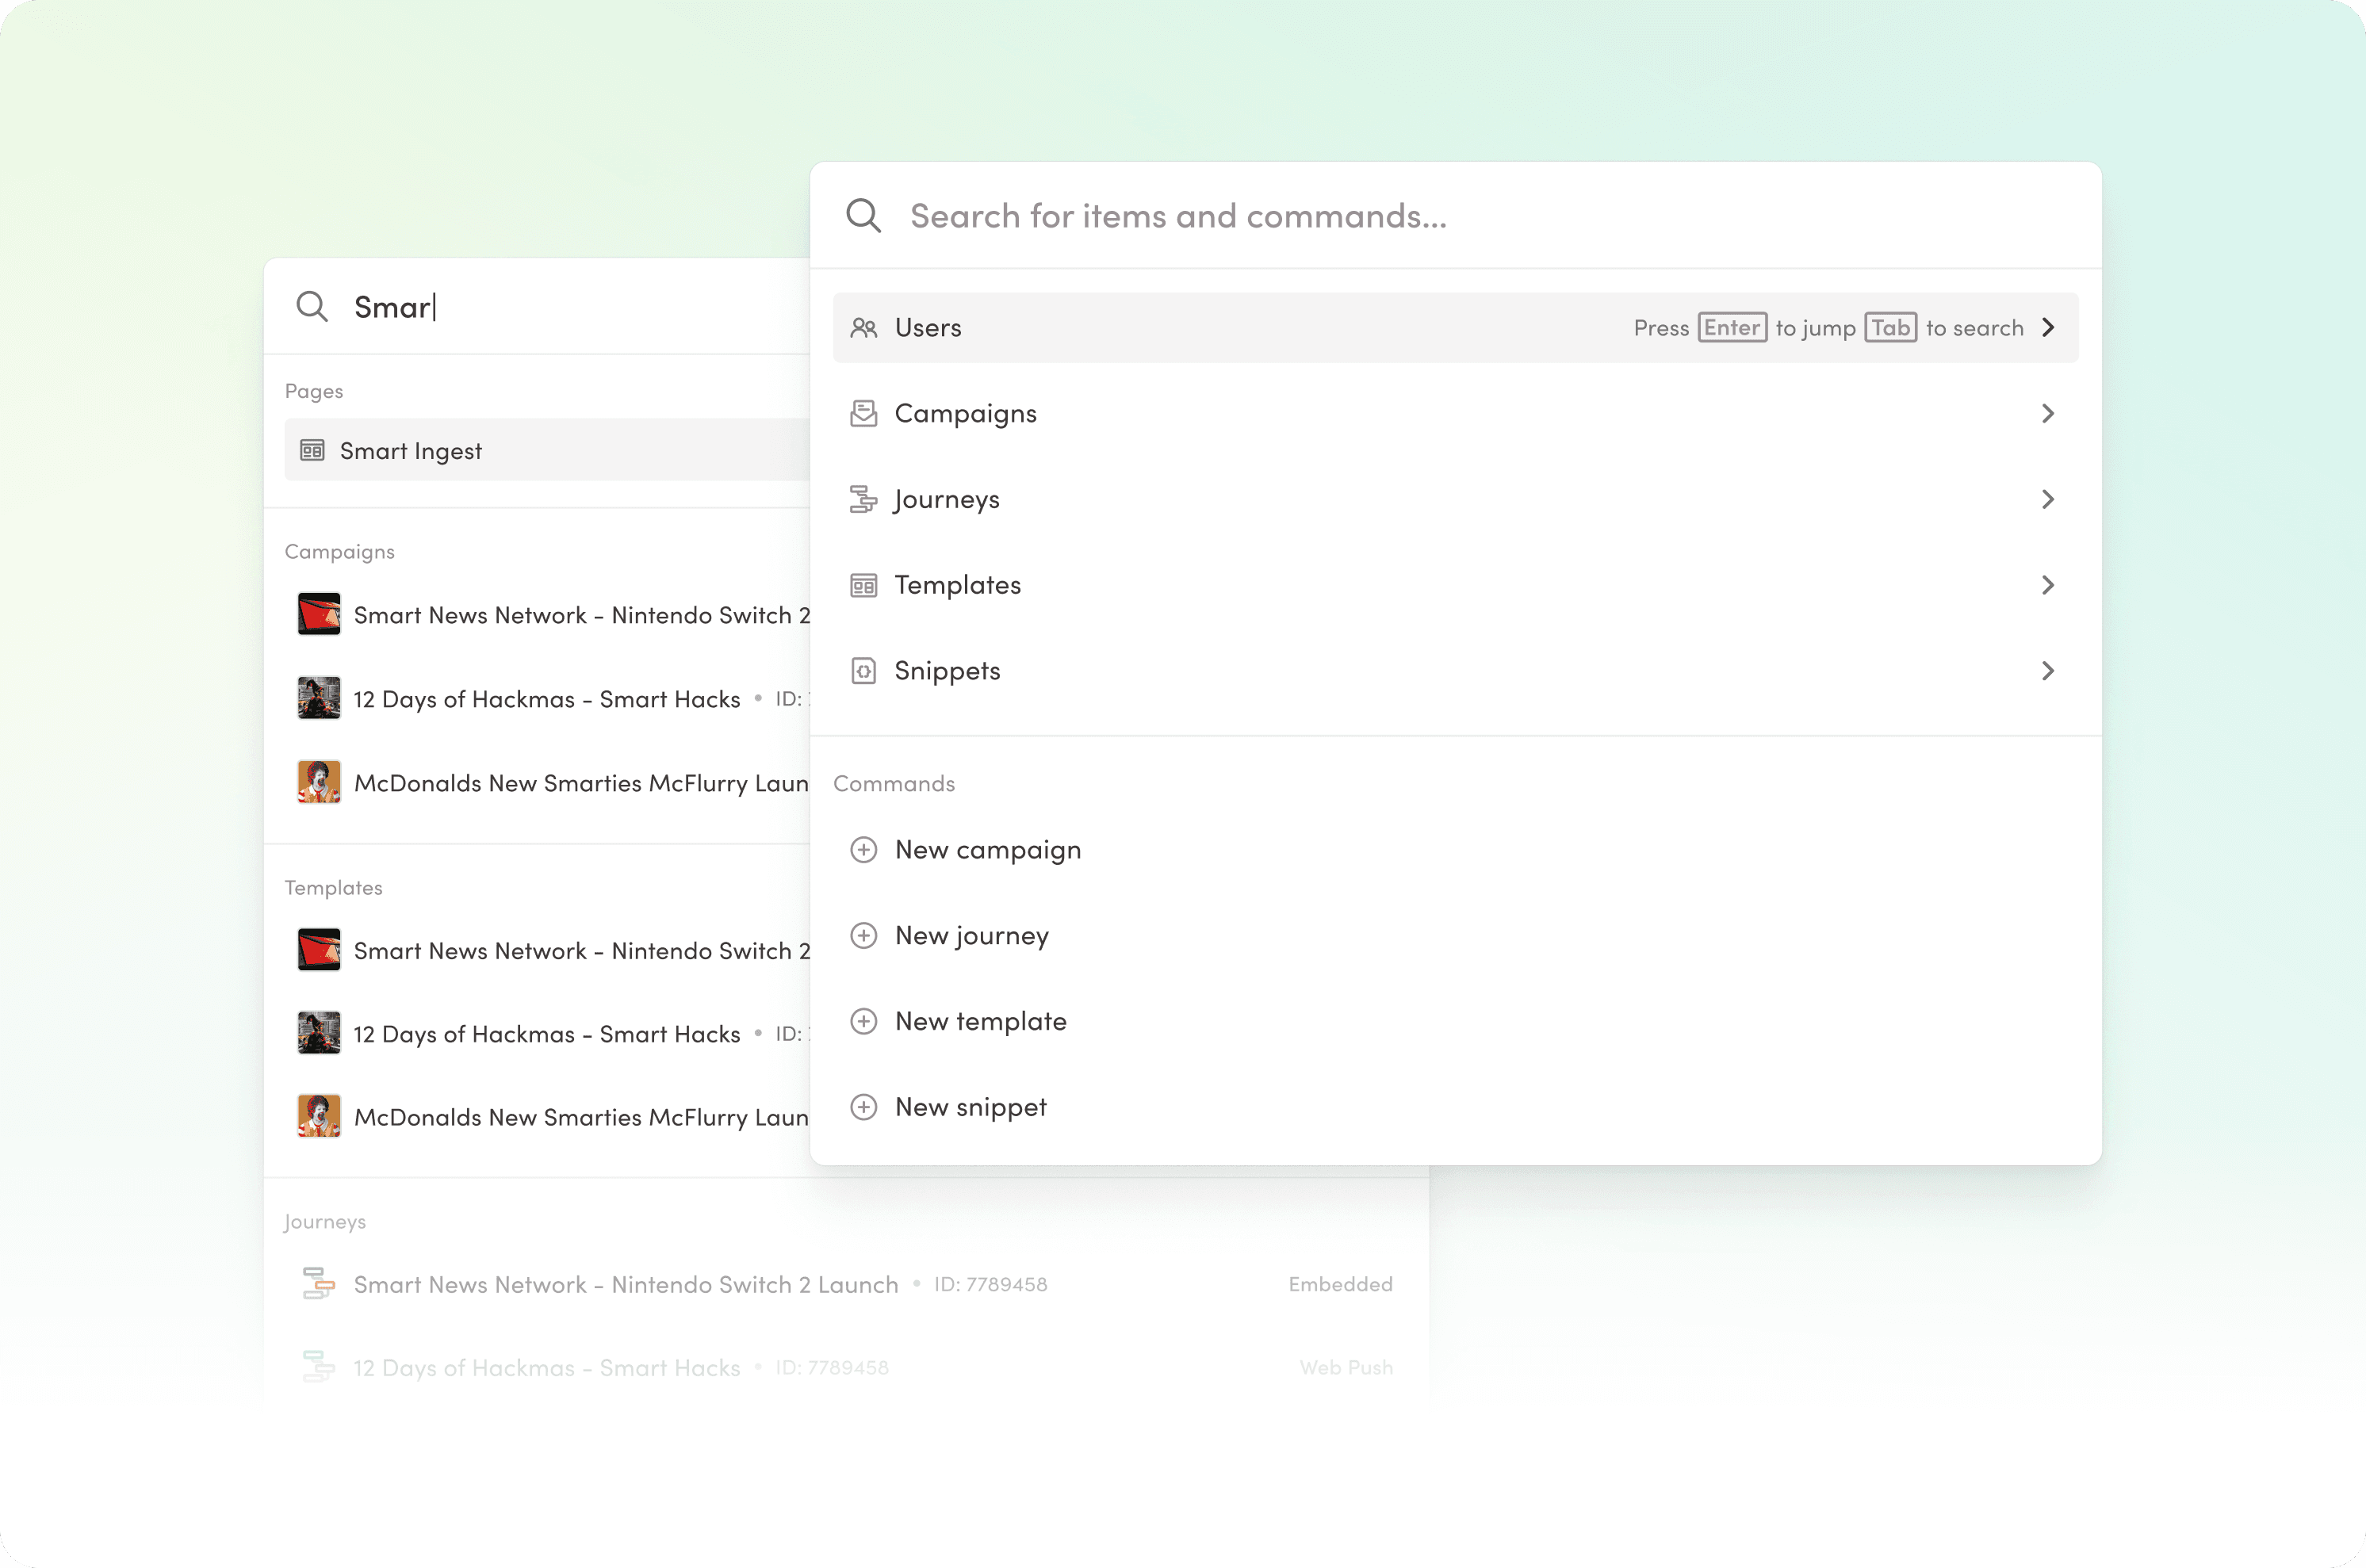2366x1568 pixels.
Task: Click plus icon beside New campaign
Action: 863,850
